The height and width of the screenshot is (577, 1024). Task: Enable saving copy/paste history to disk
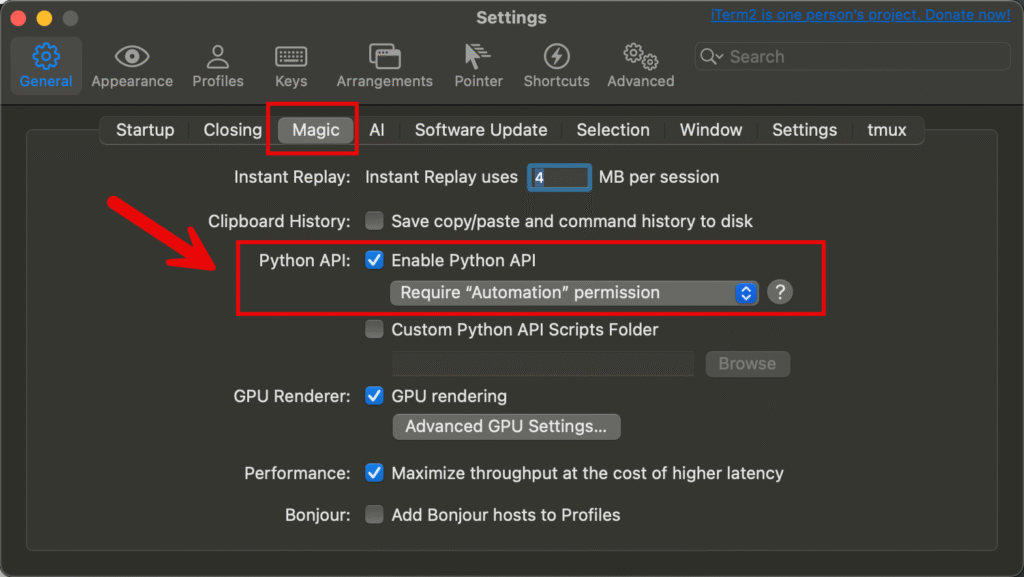coord(374,221)
